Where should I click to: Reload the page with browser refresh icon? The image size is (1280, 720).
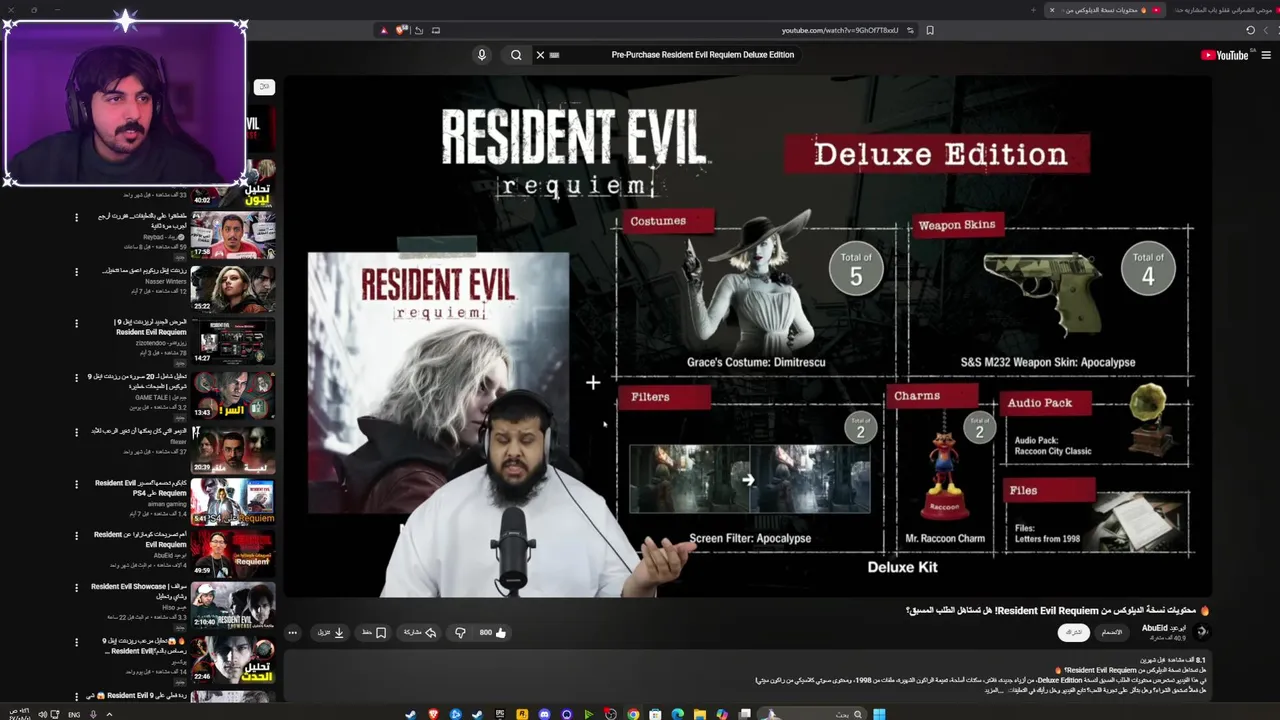(x=1250, y=30)
